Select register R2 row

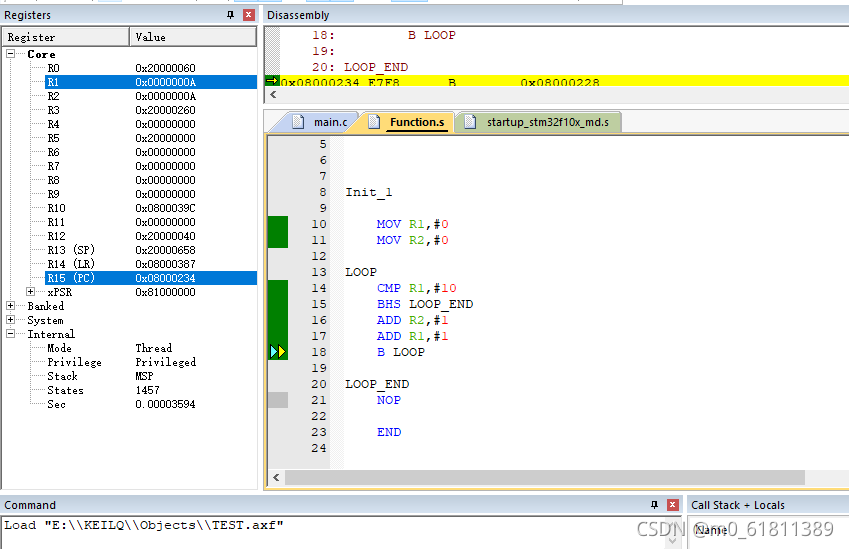[151, 96]
